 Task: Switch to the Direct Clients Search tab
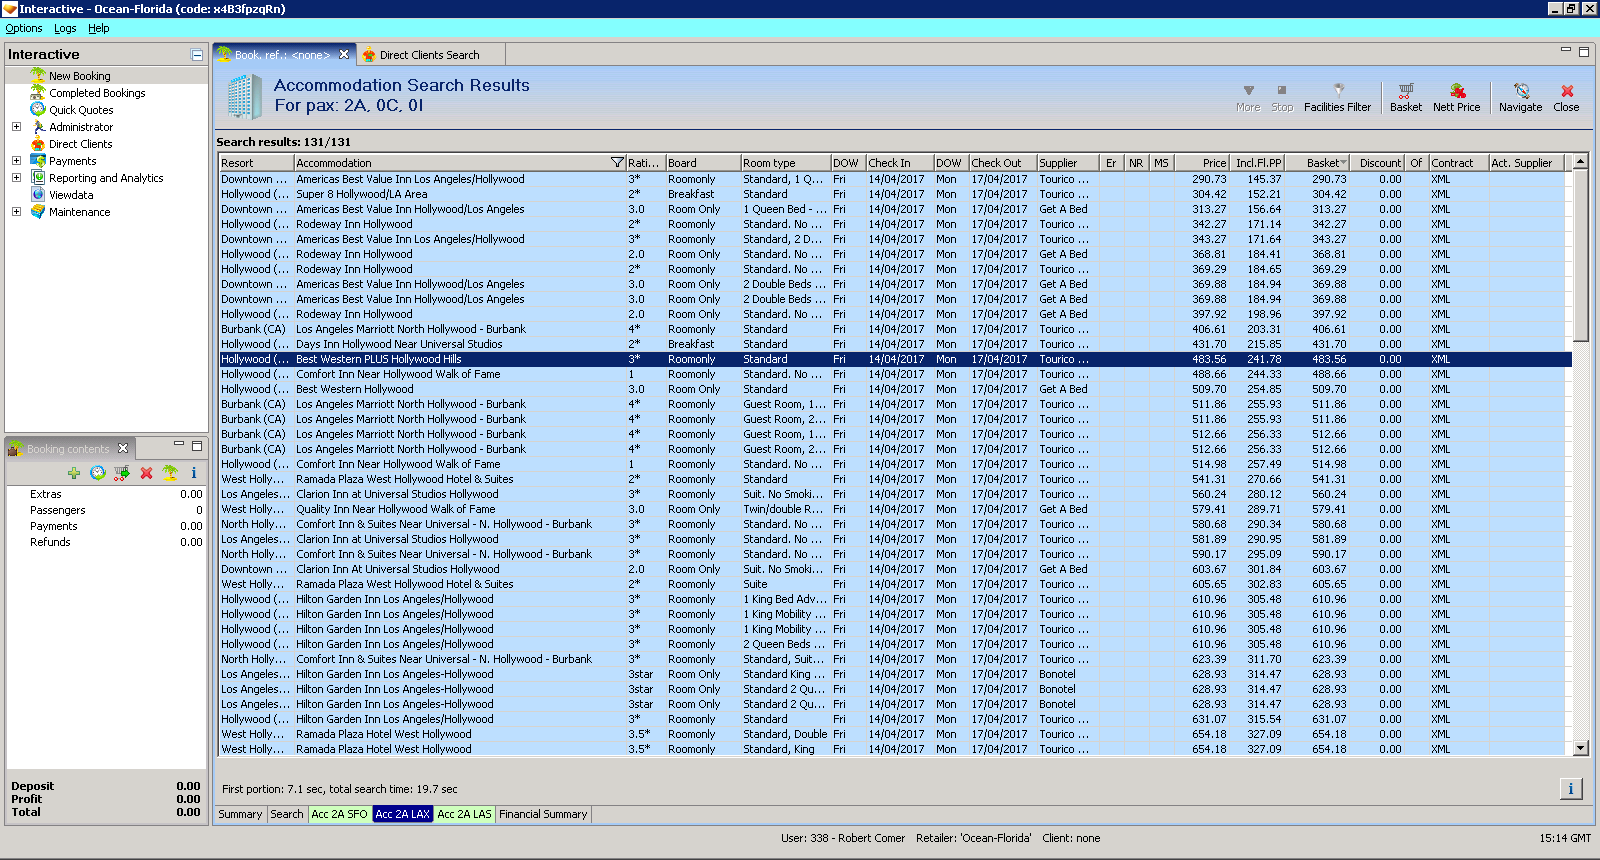(428, 55)
